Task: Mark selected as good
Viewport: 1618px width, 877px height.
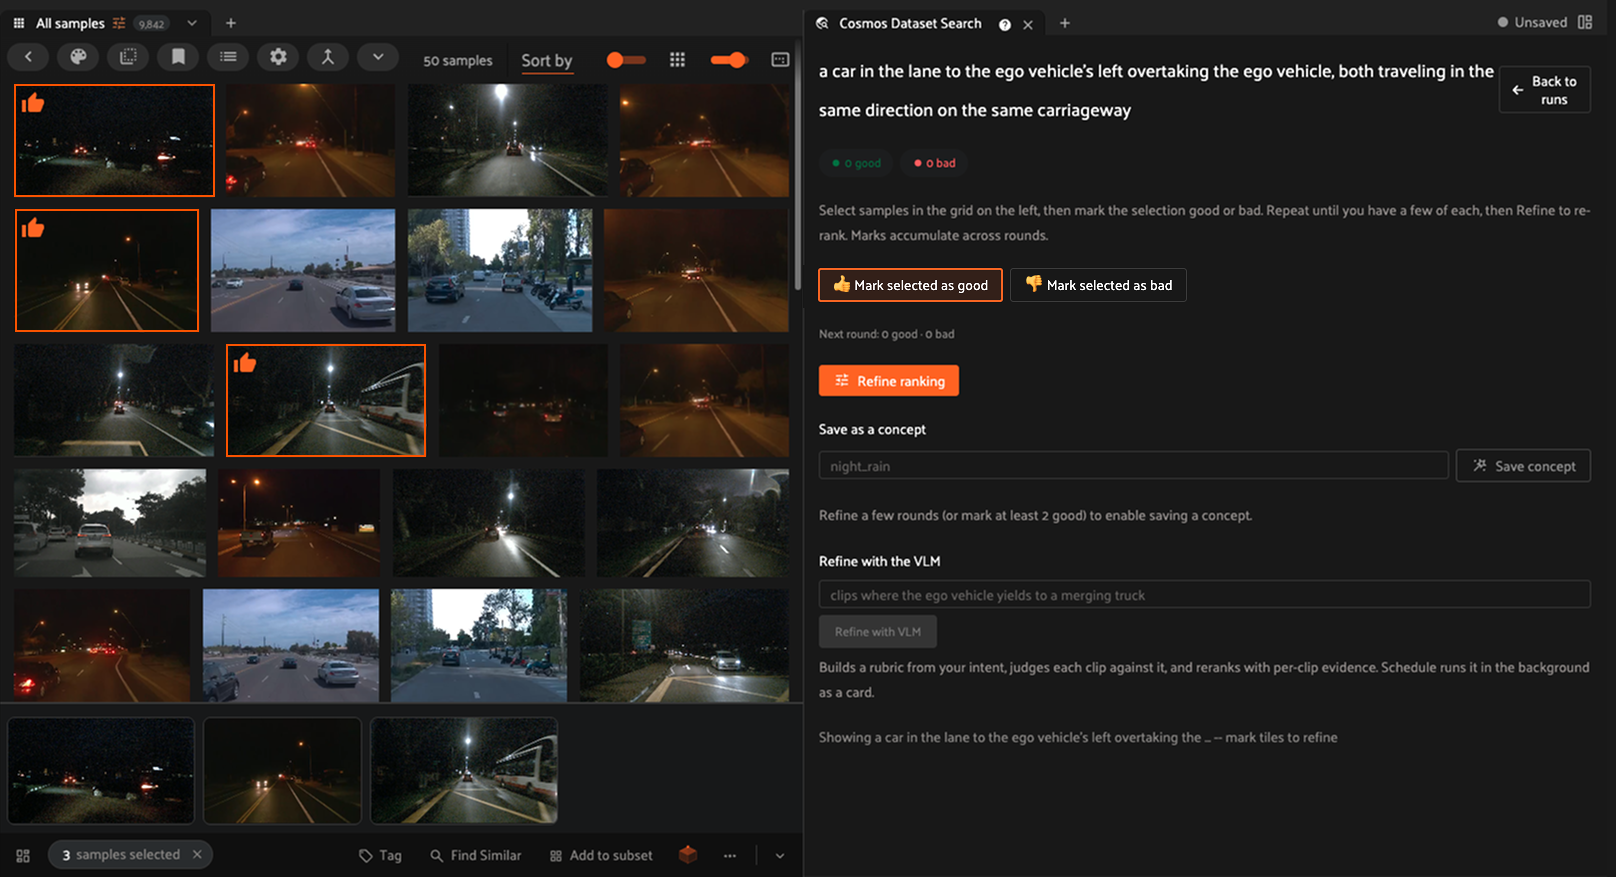Action: click(x=910, y=285)
